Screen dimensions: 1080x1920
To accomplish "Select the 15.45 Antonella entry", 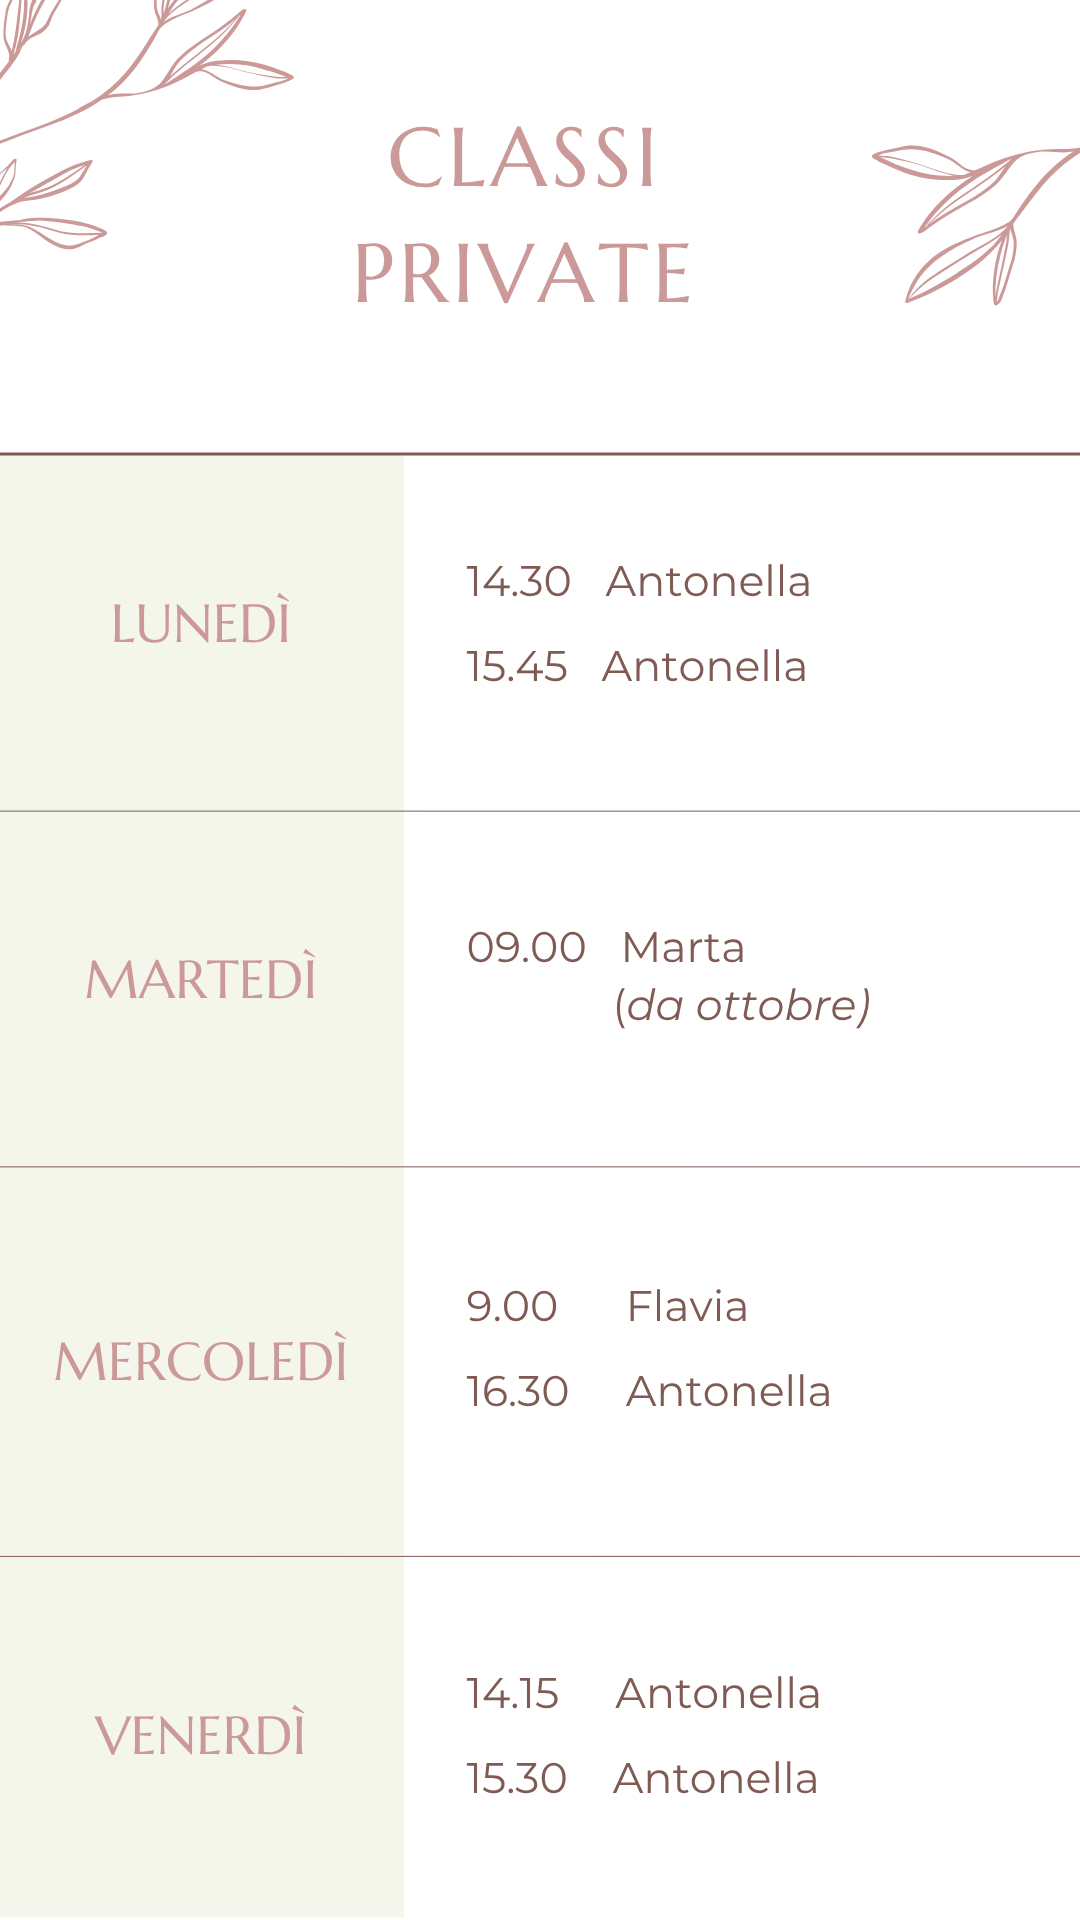I will [636, 667].
